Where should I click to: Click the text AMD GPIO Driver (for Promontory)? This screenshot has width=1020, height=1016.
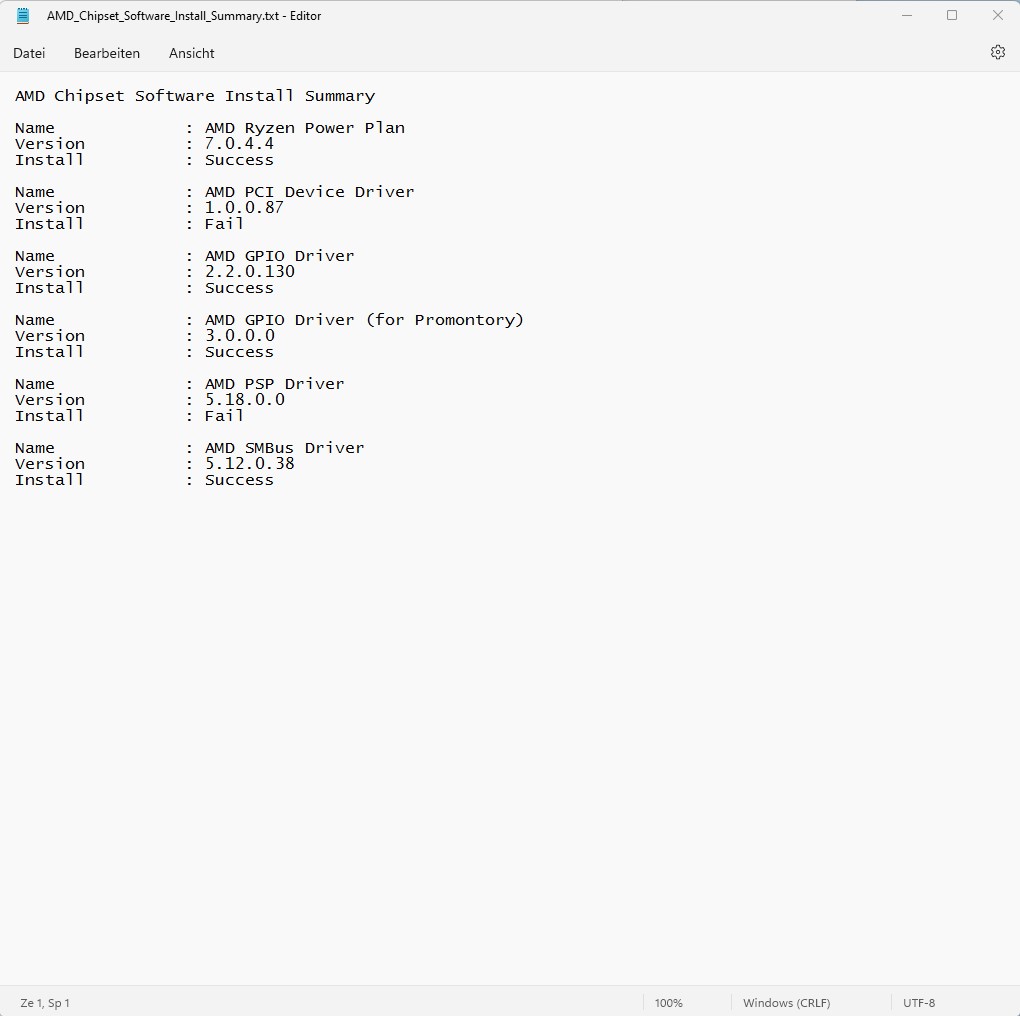(364, 319)
